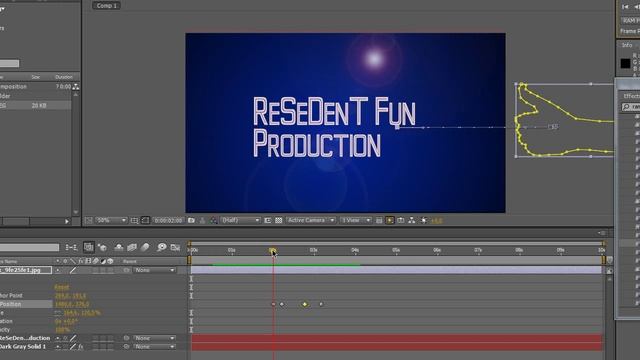This screenshot has width=640, height=360.
Task: Click the project panel scroll right arrow
Action: [x=67, y=221]
